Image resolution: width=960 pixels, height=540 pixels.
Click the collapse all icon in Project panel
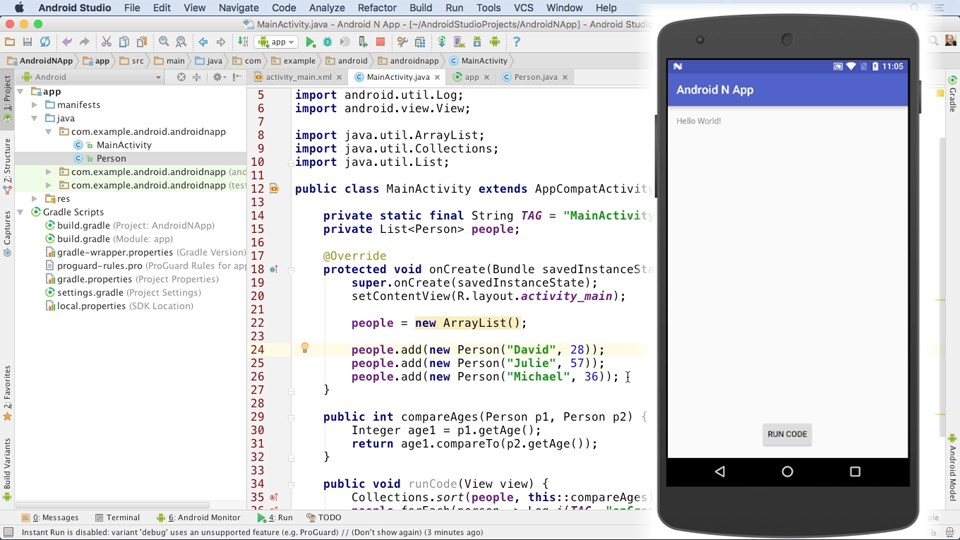pos(197,77)
